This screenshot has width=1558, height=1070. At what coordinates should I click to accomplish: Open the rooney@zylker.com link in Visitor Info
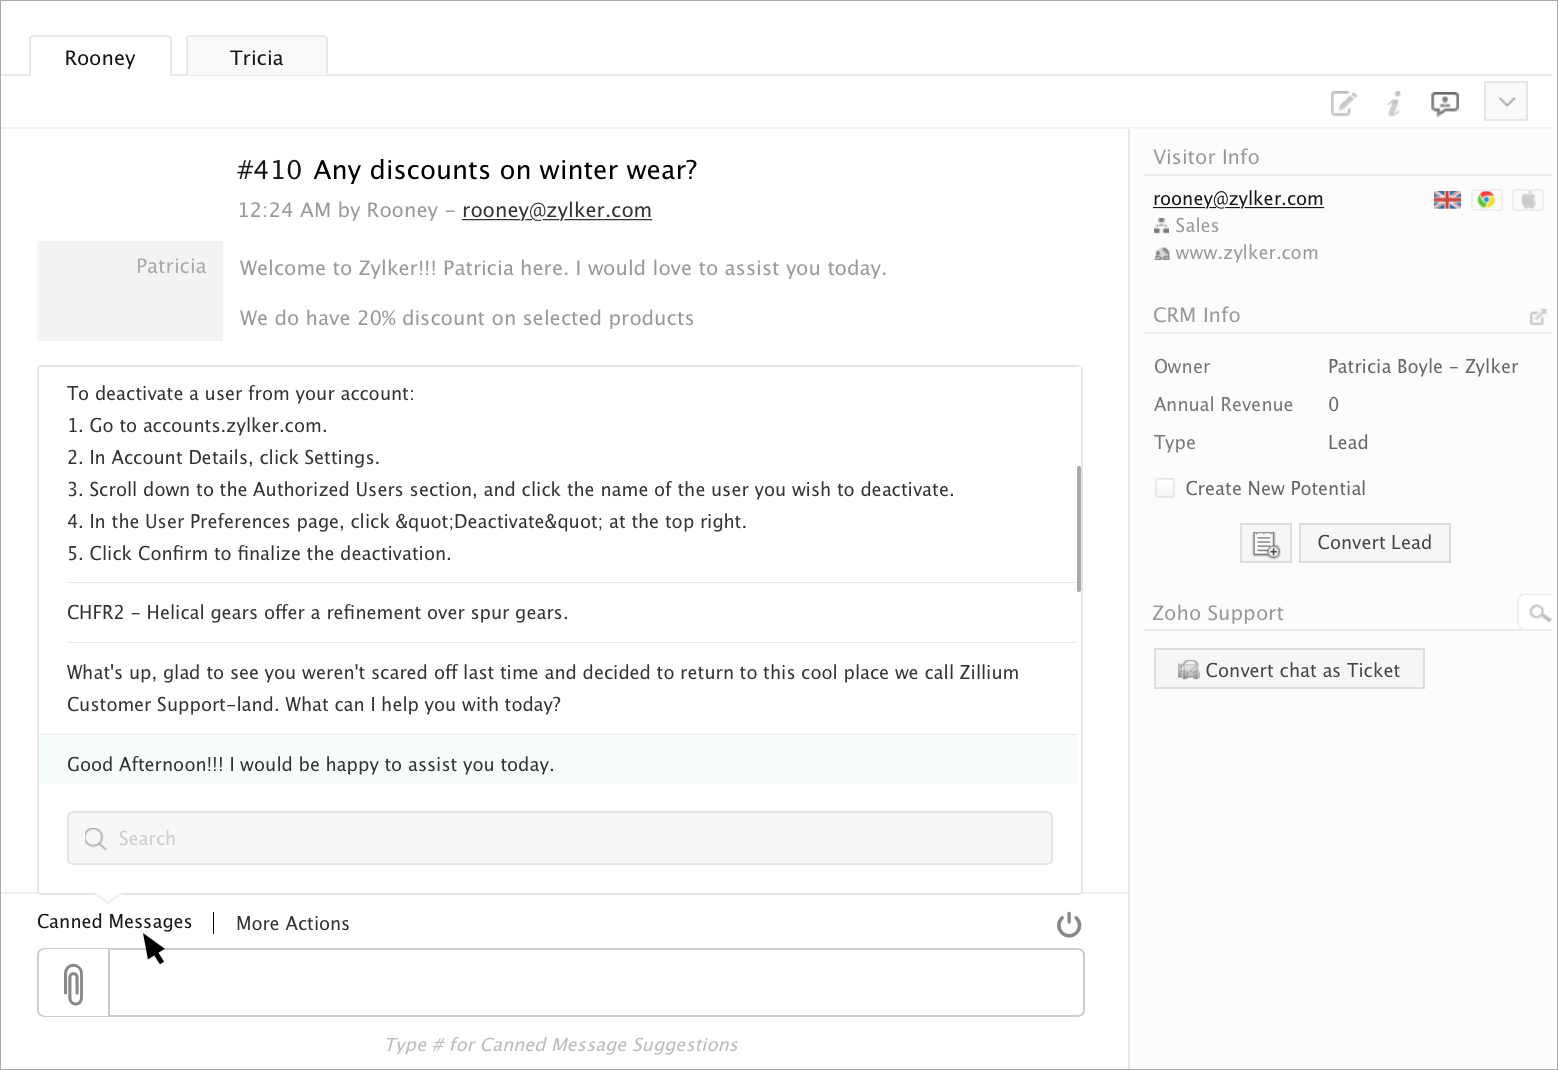tap(1238, 199)
